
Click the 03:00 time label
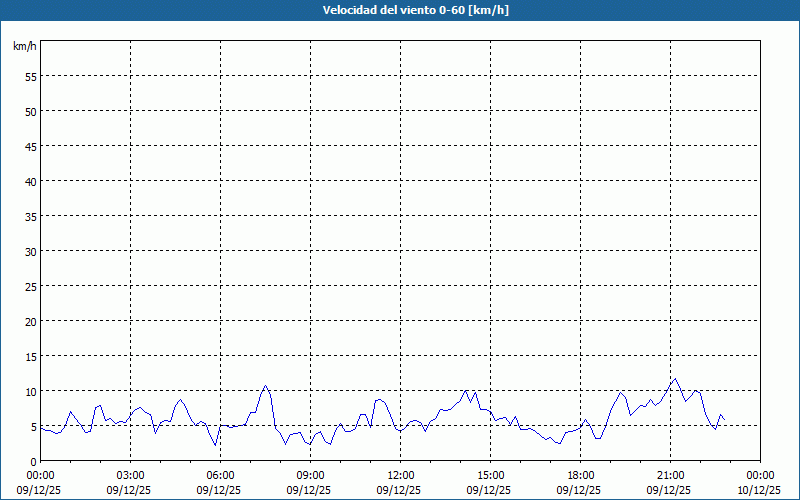[x=130, y=475]
